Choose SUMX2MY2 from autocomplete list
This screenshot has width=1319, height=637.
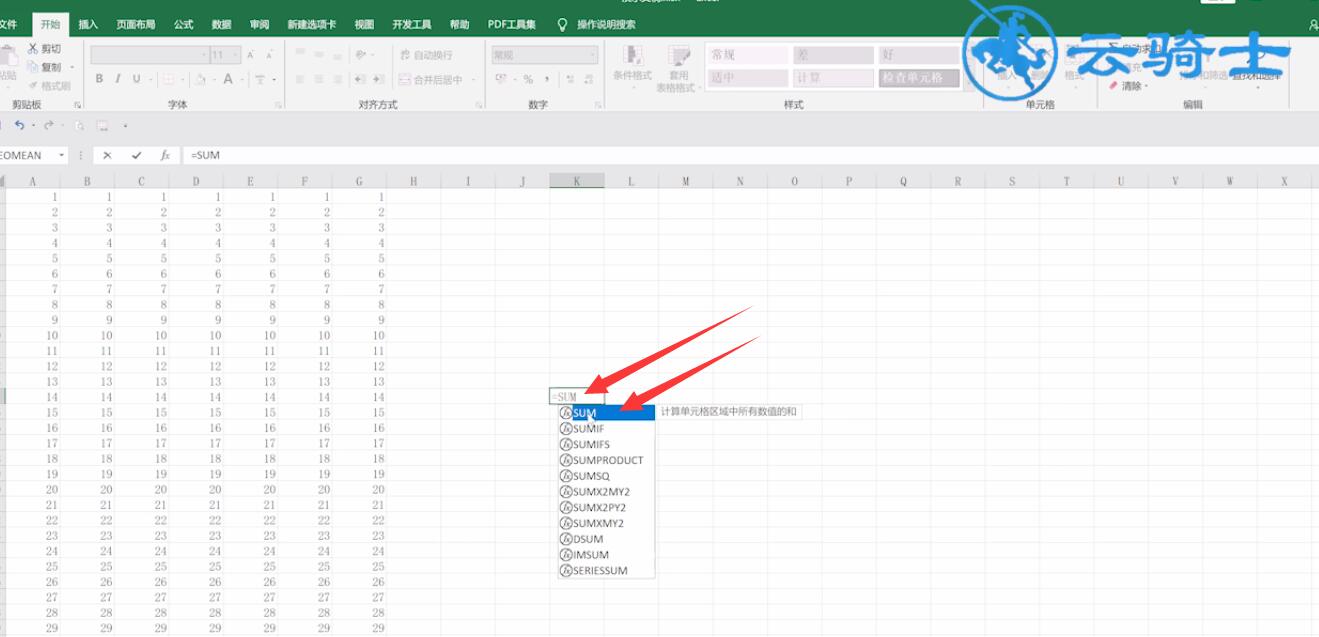coord(606,491)
